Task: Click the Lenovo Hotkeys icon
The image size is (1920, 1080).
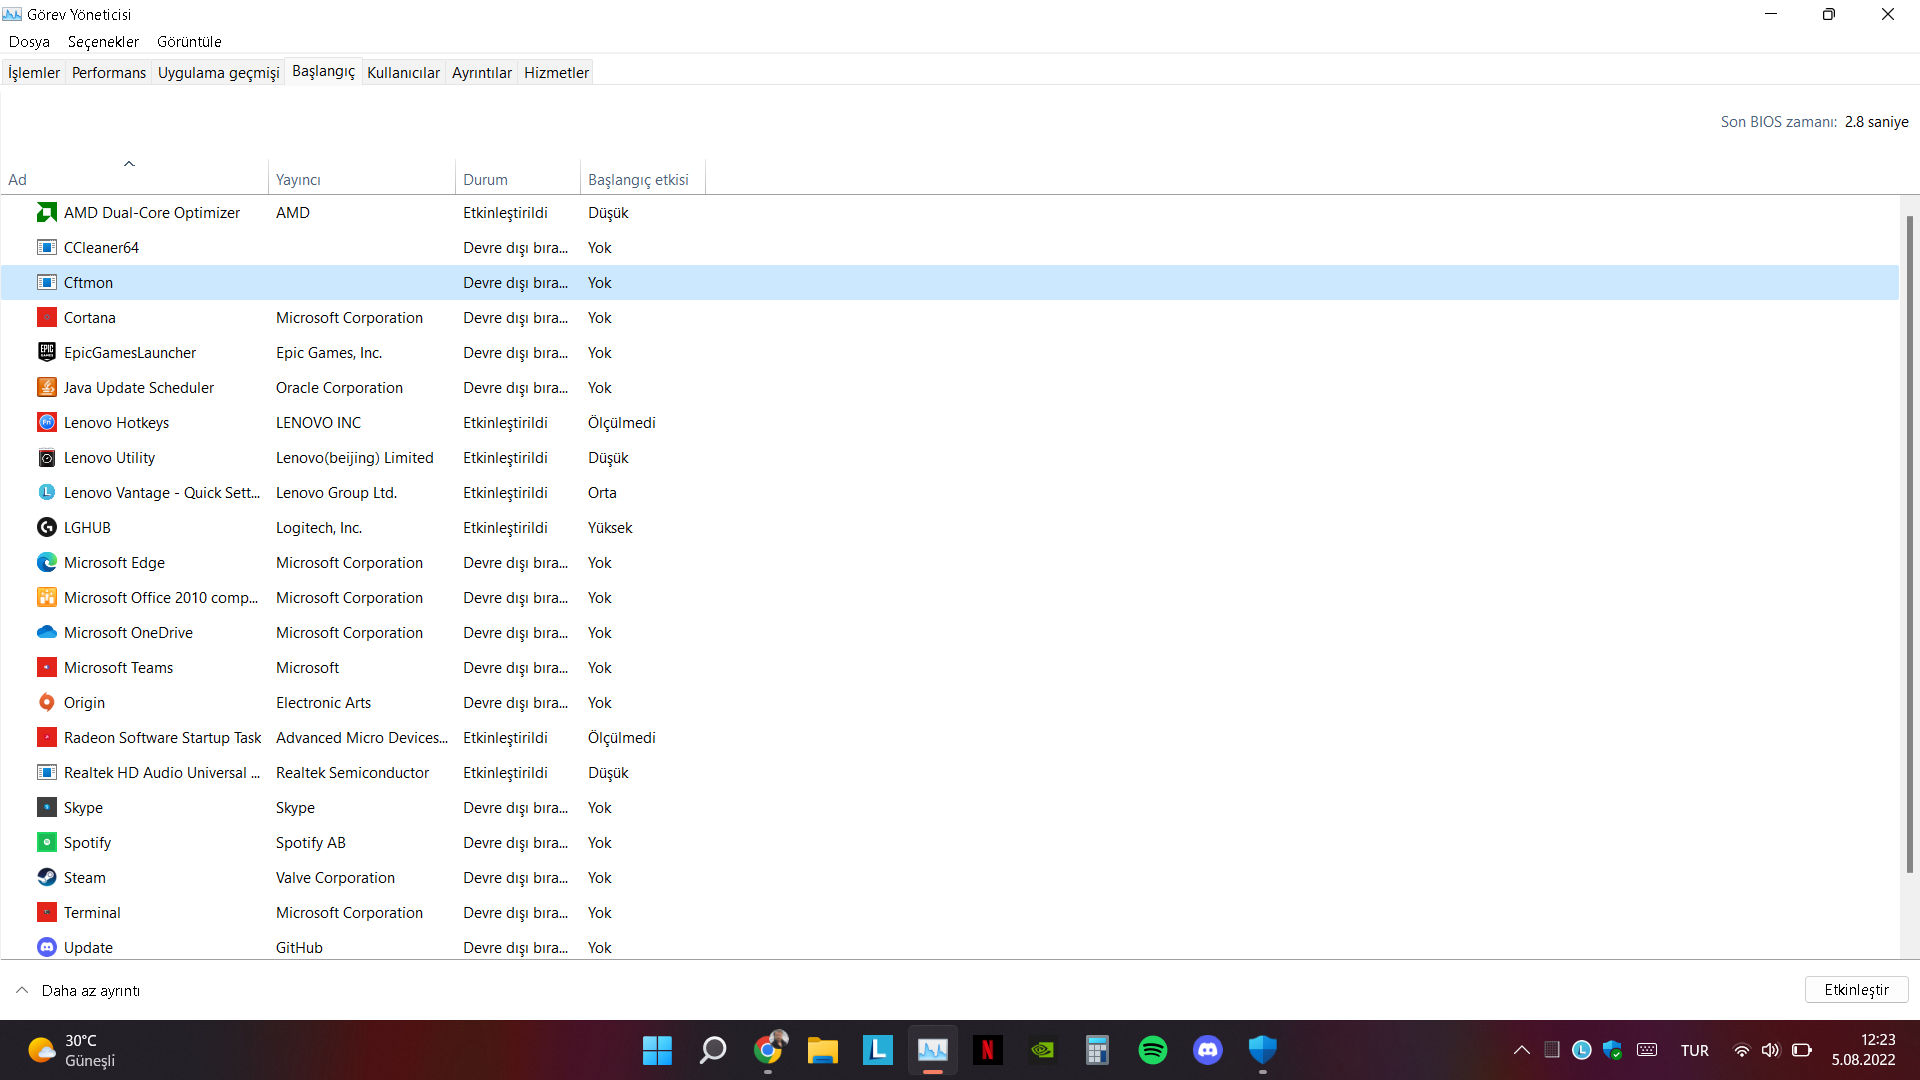Action: [47, 422]
